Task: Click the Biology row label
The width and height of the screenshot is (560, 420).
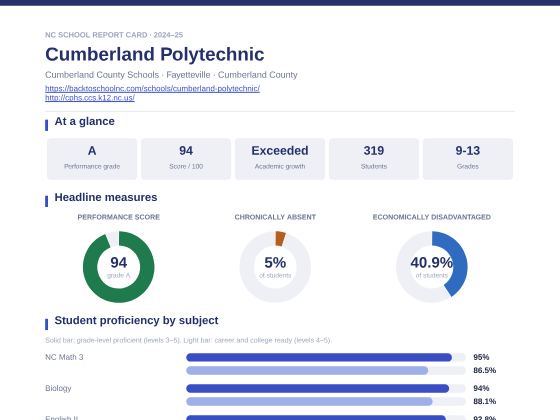Action: point(58,388)
